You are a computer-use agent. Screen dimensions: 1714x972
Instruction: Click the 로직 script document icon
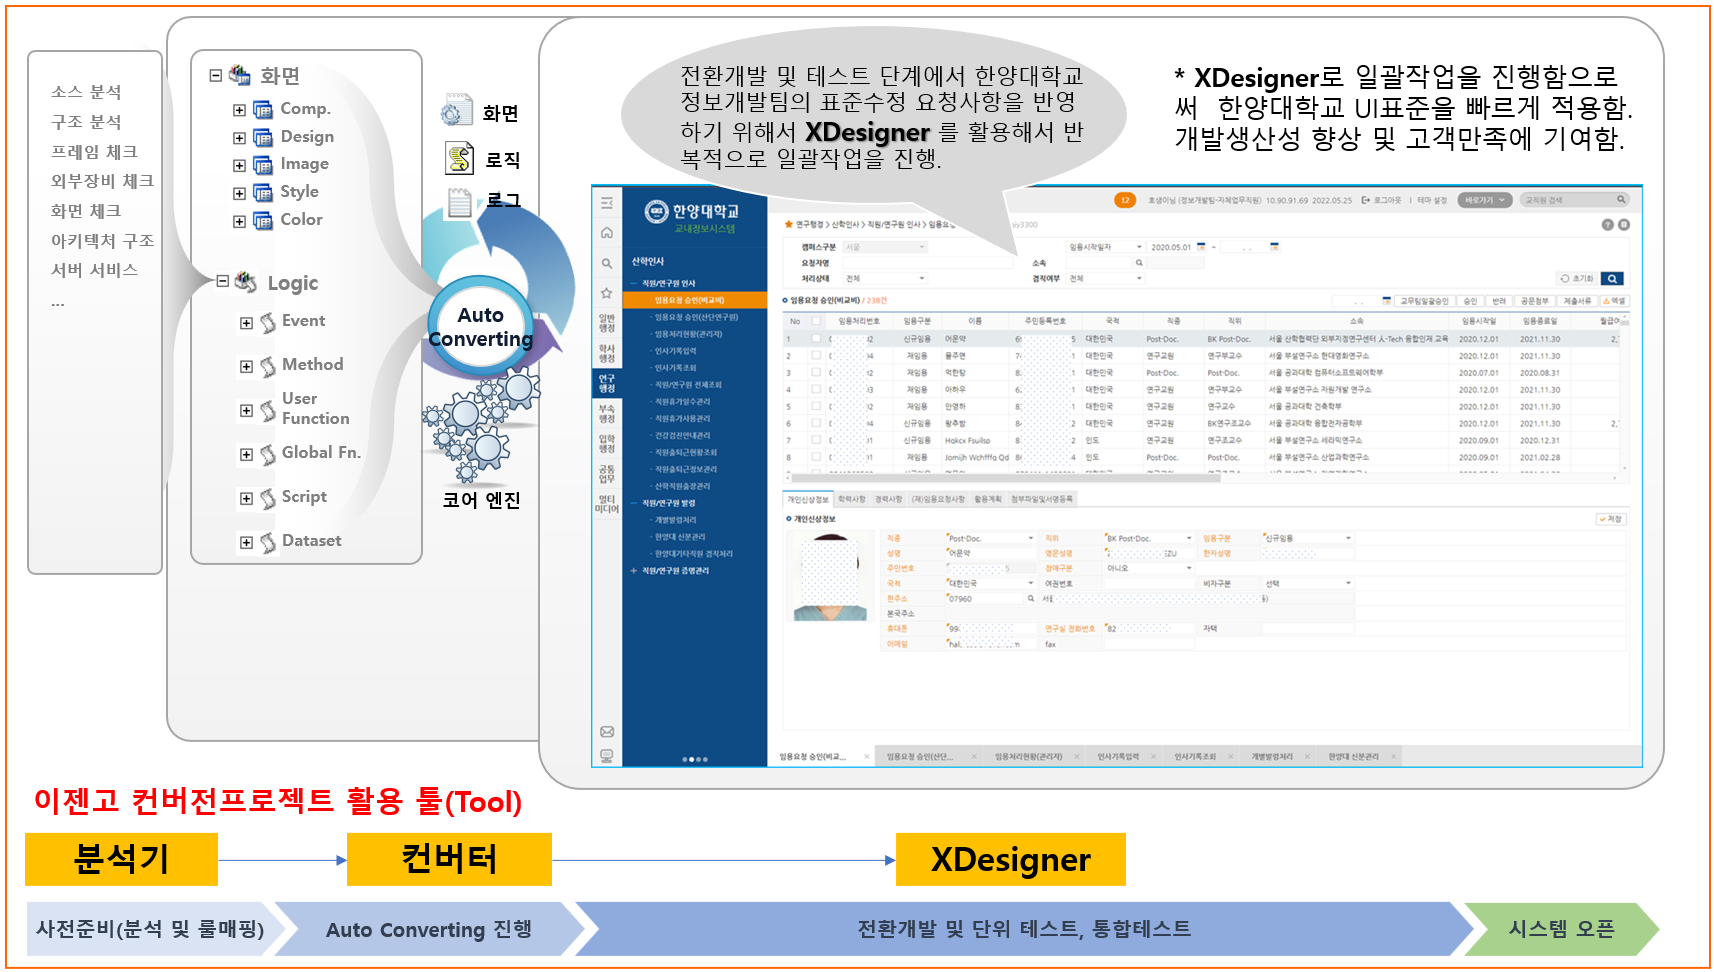460,158
